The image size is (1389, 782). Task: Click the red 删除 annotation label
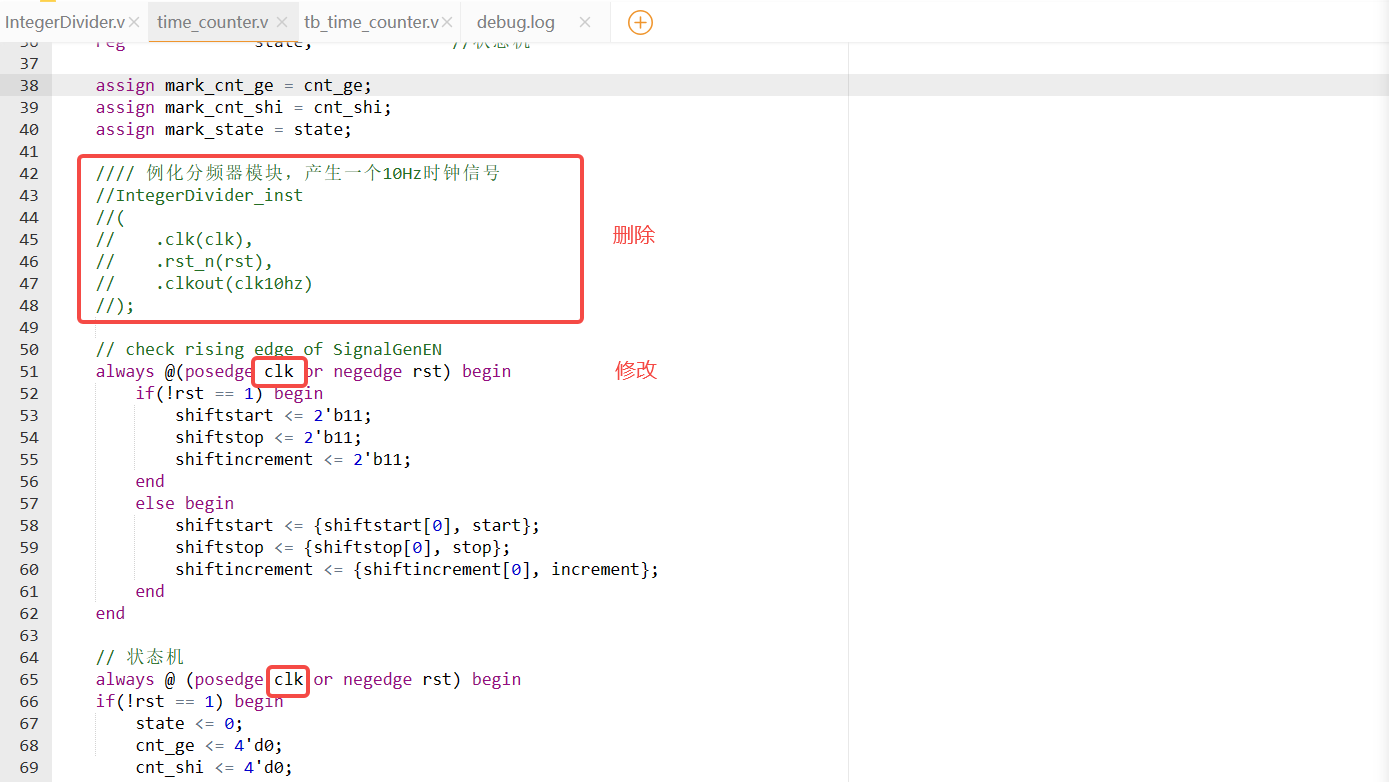634,236
